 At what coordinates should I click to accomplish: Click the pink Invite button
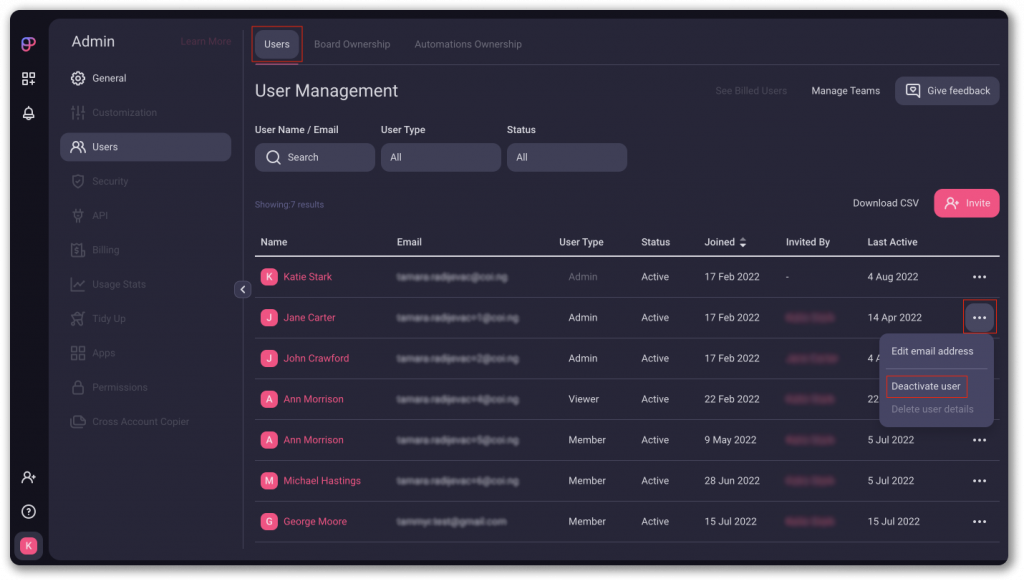[x=966, y=203]
